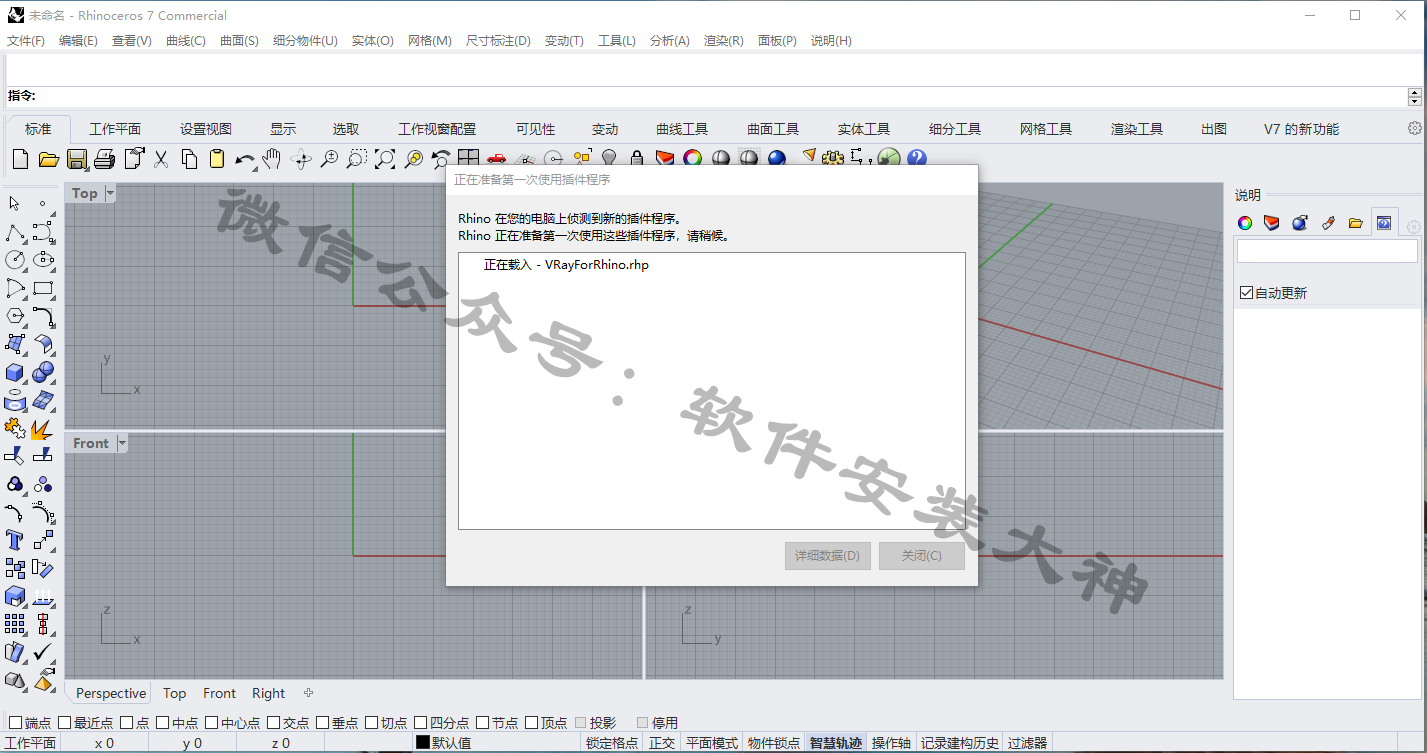Viewport: 1427px width, 753px height.
Task: Select the Pan hand tool
Action: (x=271, y=159)
